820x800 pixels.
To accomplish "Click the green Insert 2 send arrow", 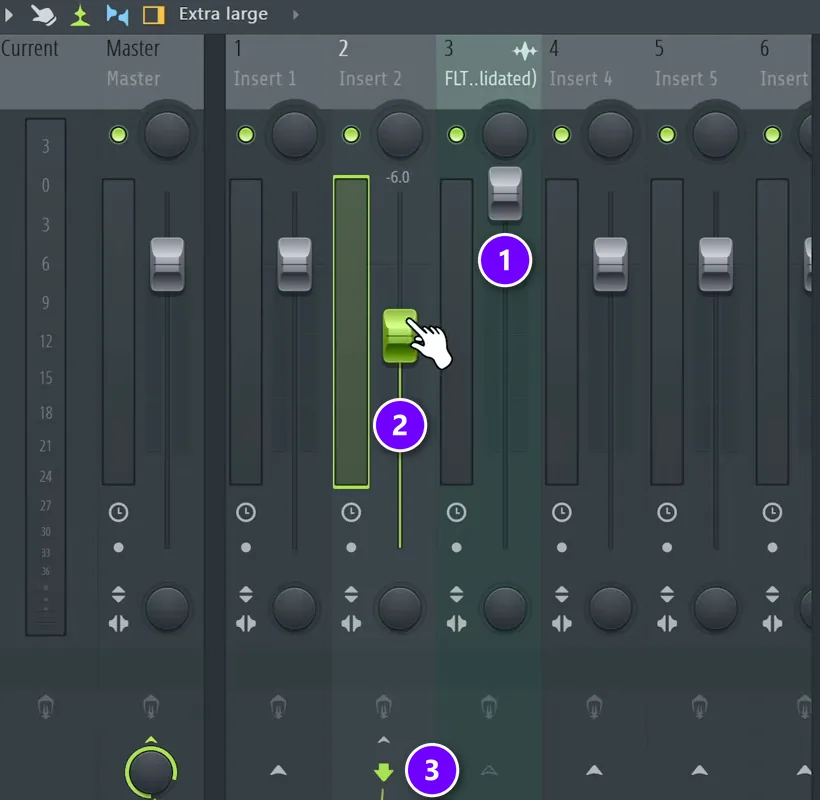I will pyautogui.click(x=383, y=772).
